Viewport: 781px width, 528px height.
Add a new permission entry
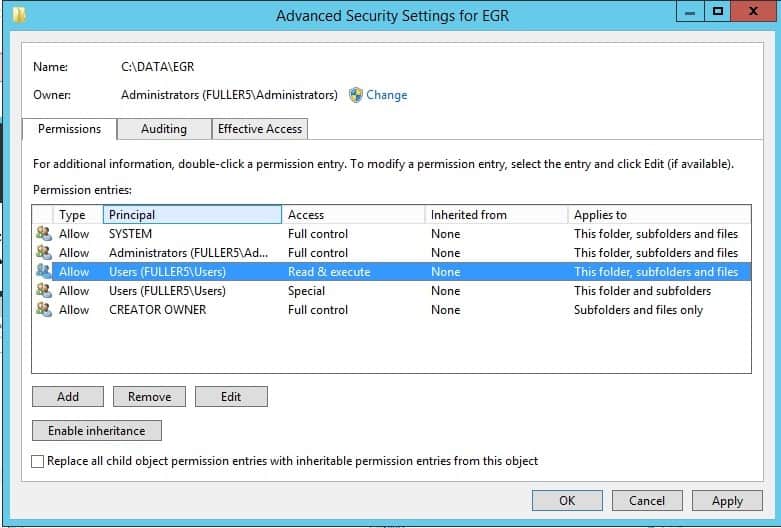[x=68, y=396]
